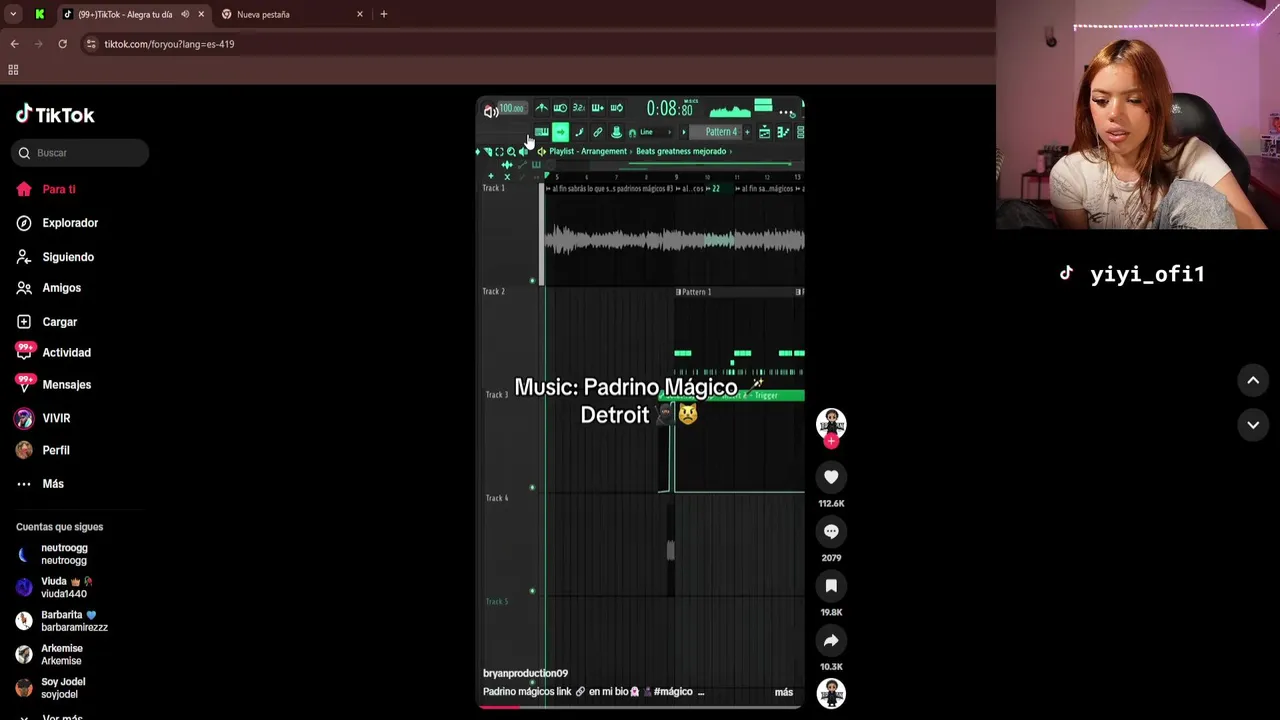Open the bryanproduction09 profile link
This screenshot has width=1280, height=720.
click(x=525, y=674)
